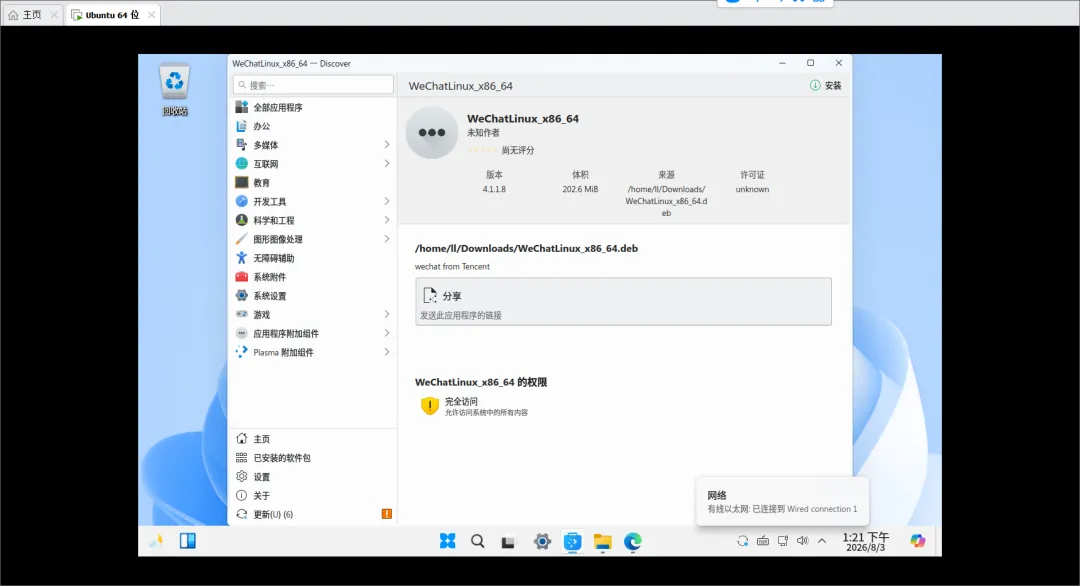Expand the Plasma 附加组件 chevron
Image resolution: width=1080 pixels, height=586 pixels.
tap(386, 352)
